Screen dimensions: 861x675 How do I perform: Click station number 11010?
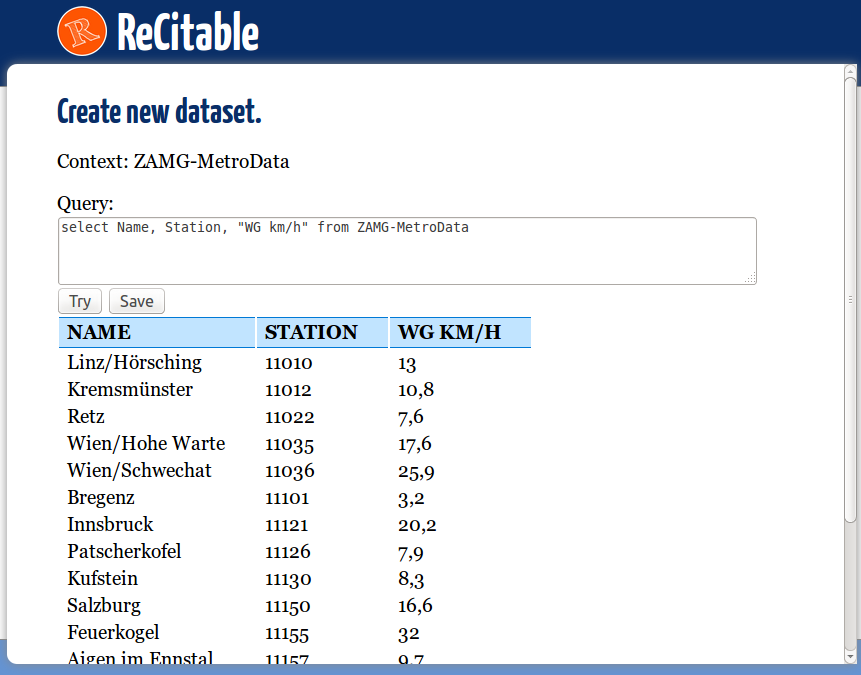[x=289, y=363]
